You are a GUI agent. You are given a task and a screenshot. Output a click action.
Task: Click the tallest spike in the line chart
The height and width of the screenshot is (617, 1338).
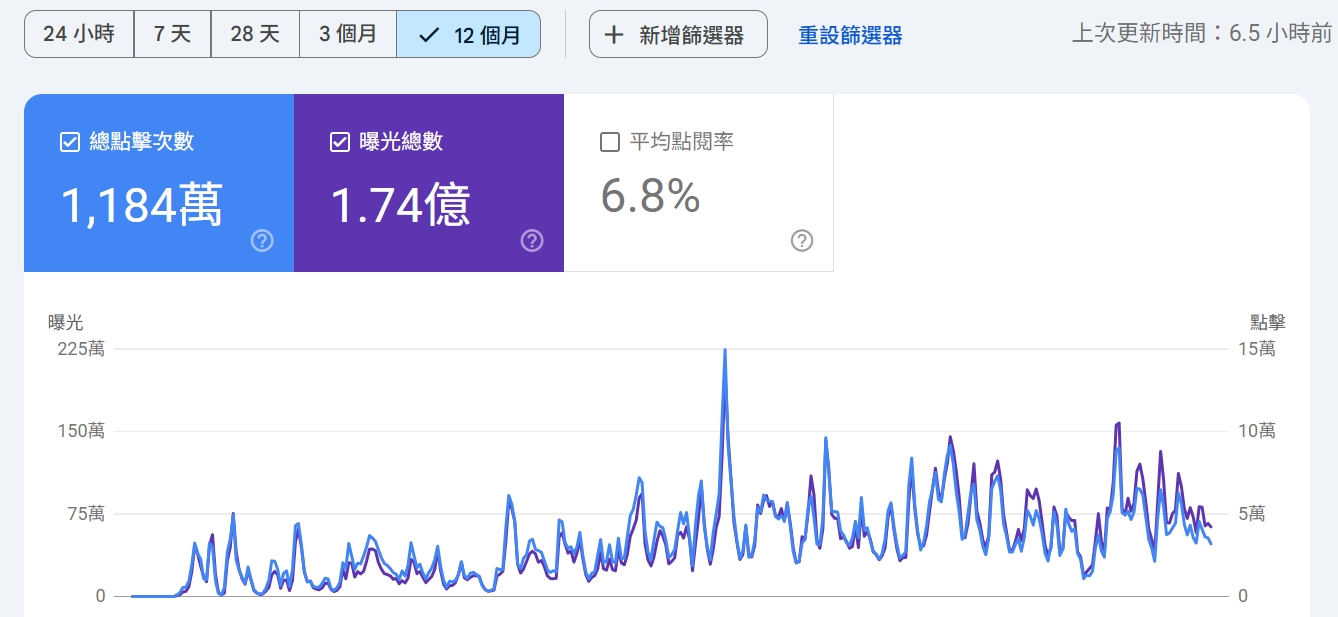click(724, 350)
